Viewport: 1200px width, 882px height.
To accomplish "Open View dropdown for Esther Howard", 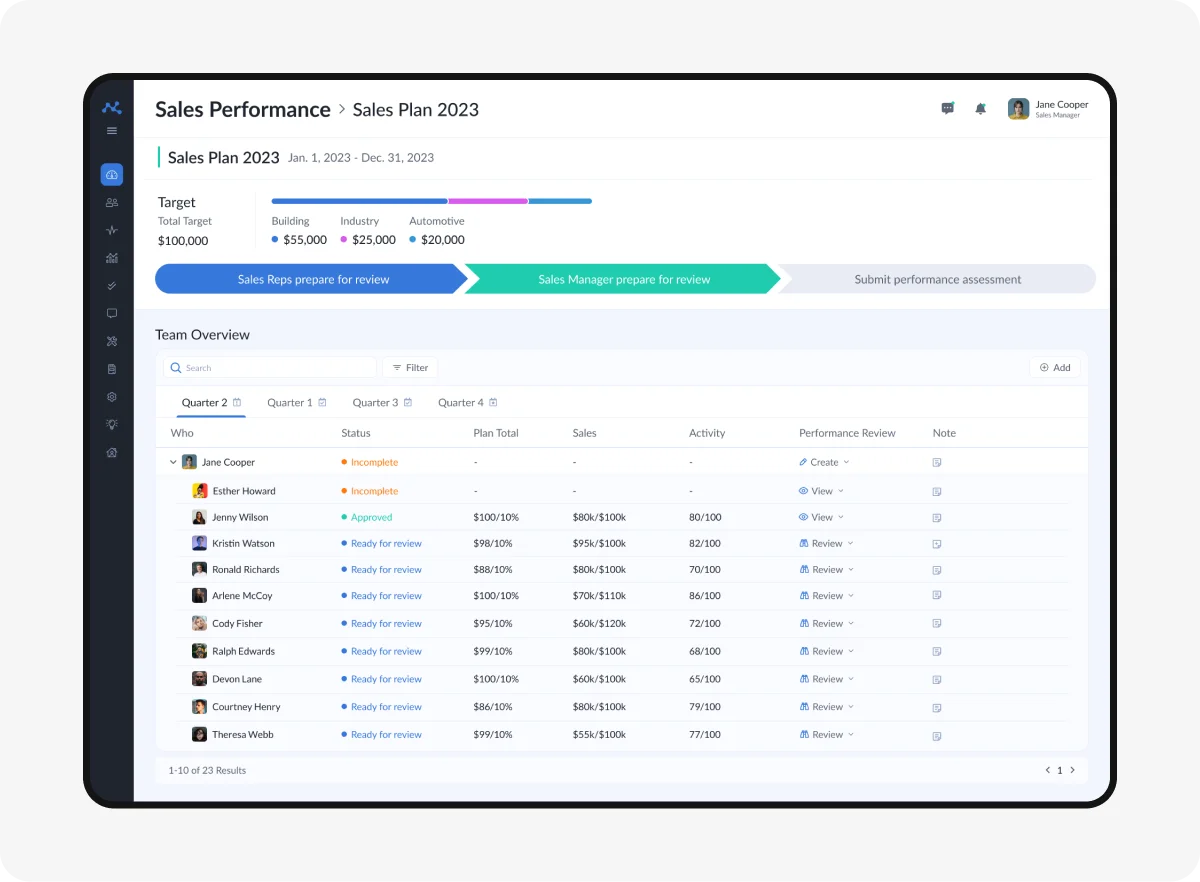I will click(821, 491).
